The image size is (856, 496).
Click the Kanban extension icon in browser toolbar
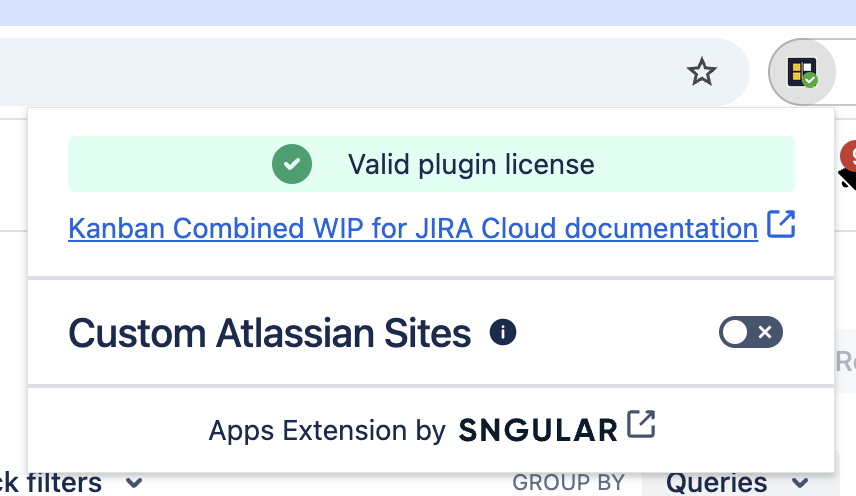click(801, 72)
